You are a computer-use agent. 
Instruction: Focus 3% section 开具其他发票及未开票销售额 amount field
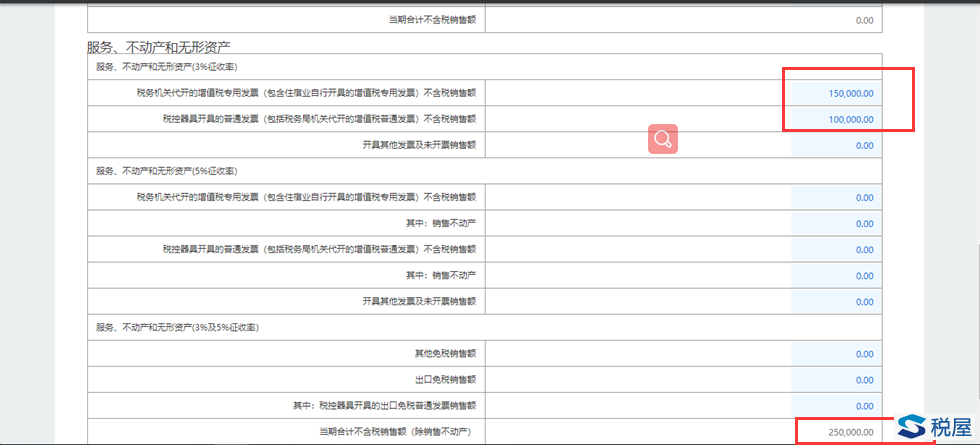[836, 146]
